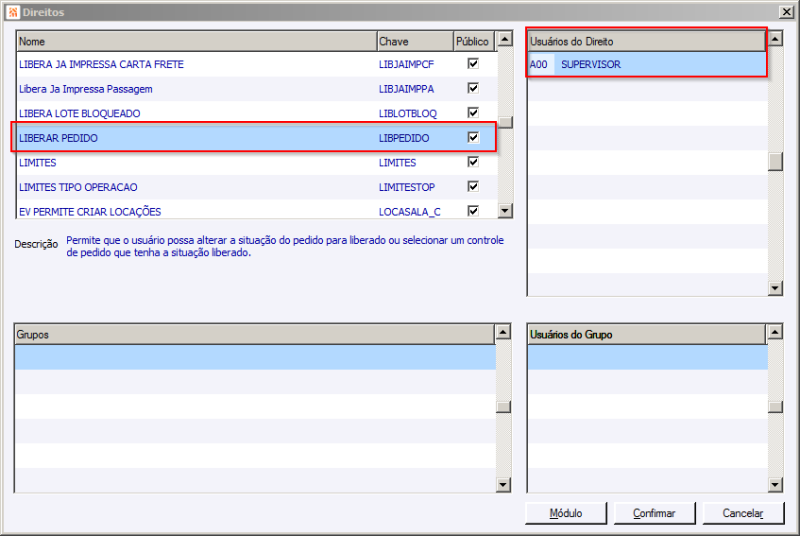
Task: Sort rights list by Chave column header
Action: [x=415, y=41]
